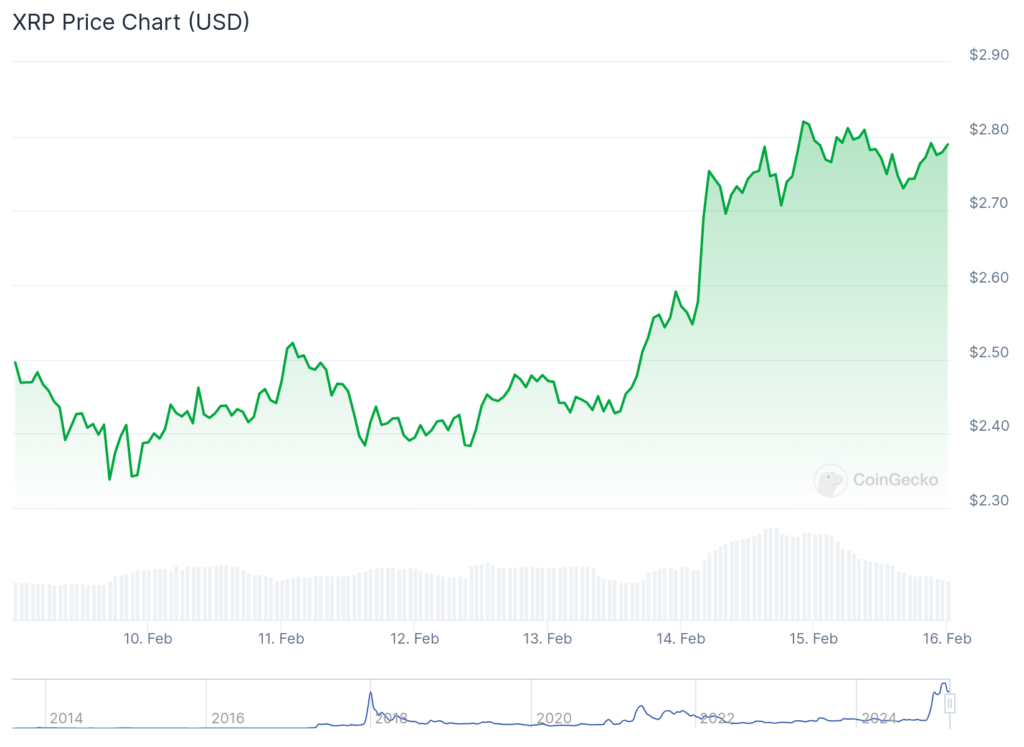Click the 12. Feb axis label

413,638
